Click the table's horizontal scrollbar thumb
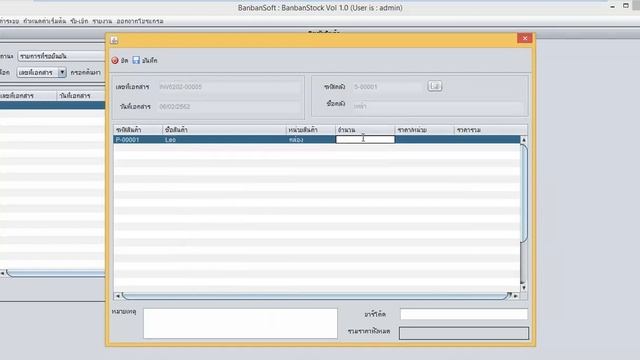Image resolution: width=640 pixels, height=360 pixels. tap(317, 296)
